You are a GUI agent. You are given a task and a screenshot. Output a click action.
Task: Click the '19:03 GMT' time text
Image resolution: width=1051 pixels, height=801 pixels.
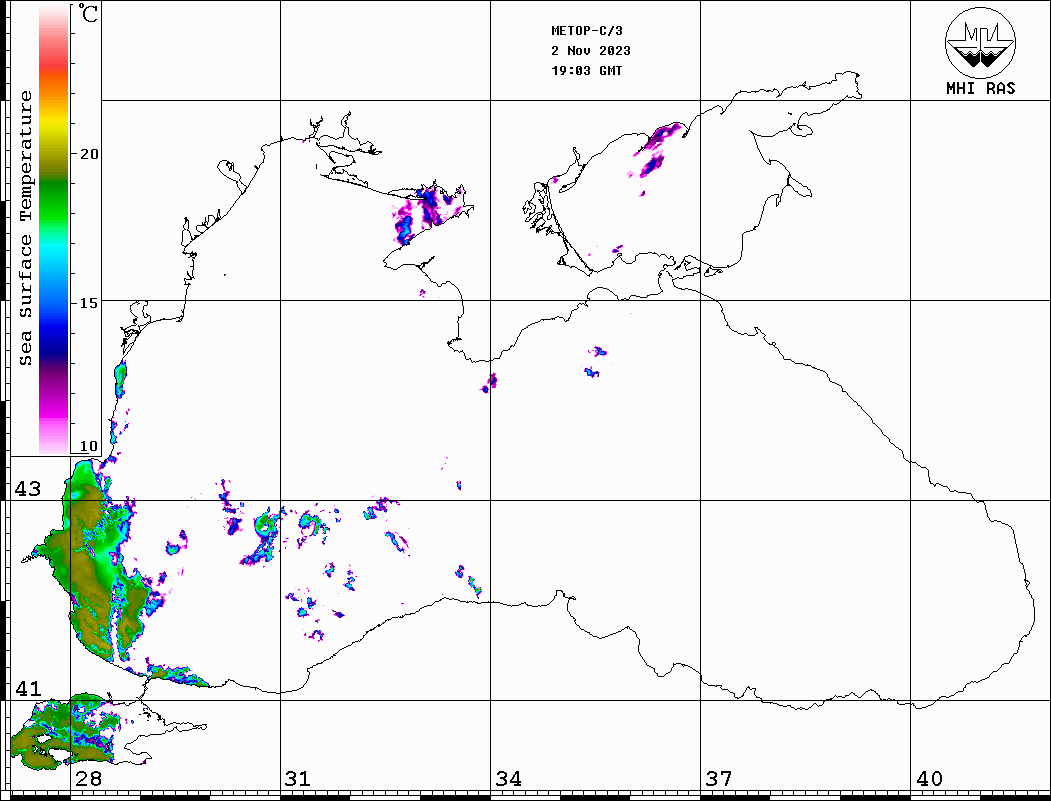pos(587,71)
